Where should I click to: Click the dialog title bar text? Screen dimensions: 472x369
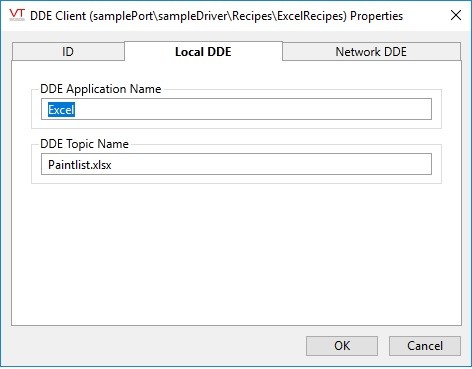216,16
